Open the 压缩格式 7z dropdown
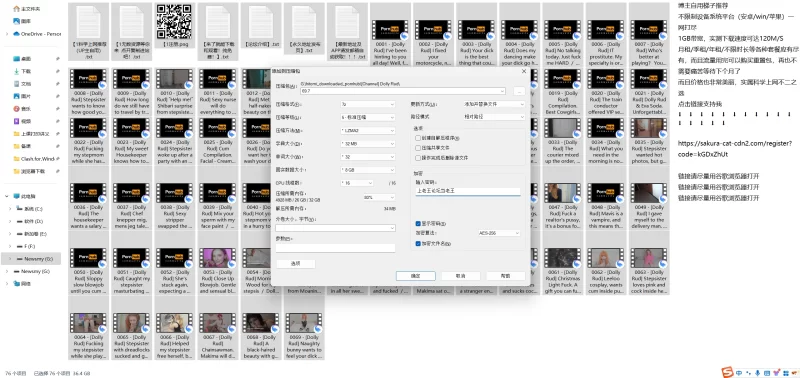The image size is (800, 378). [367, 104]
